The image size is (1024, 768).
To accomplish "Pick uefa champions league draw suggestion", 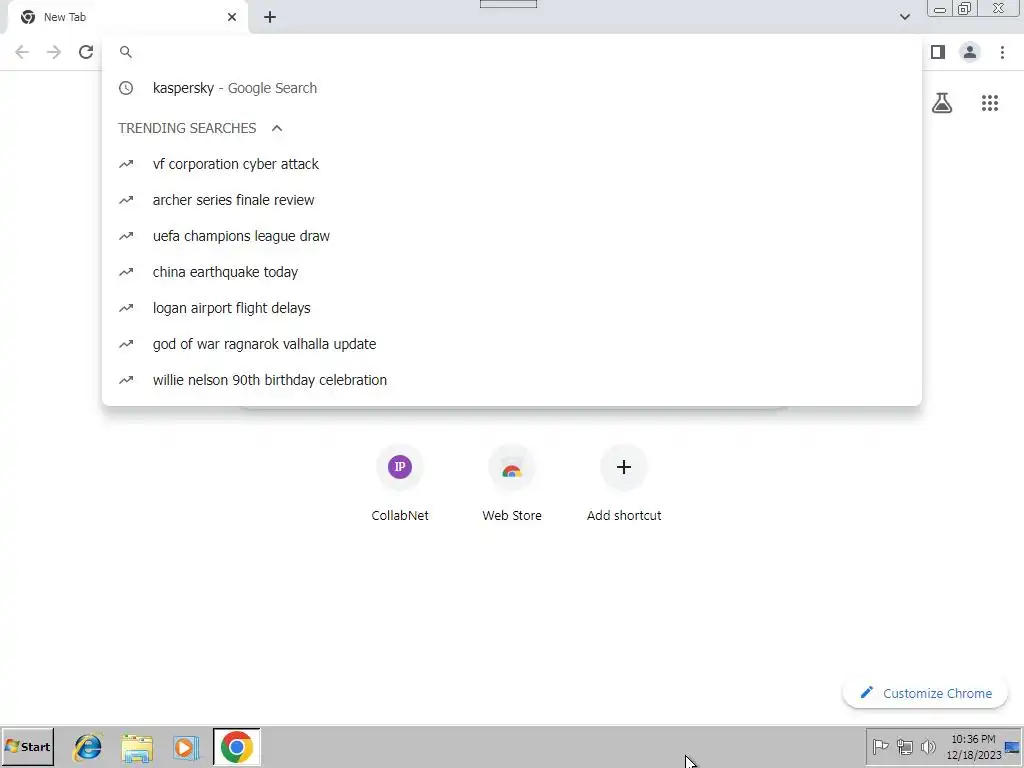I will (511, 236).
